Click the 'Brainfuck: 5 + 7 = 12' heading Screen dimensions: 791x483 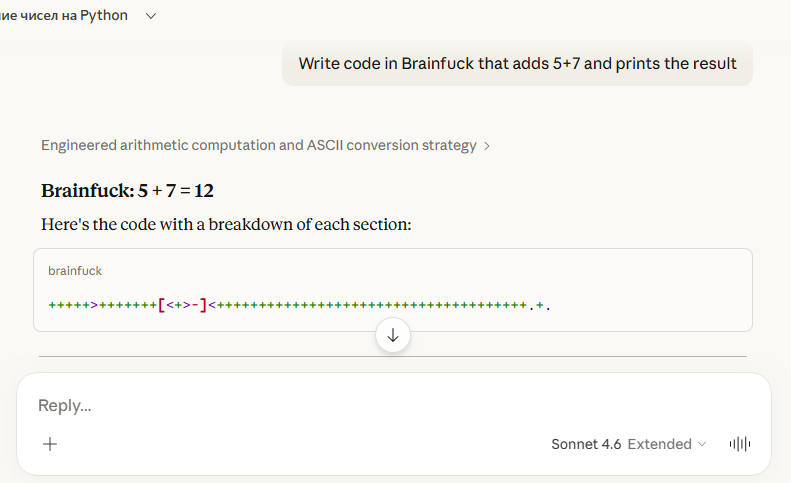[127, 191]
